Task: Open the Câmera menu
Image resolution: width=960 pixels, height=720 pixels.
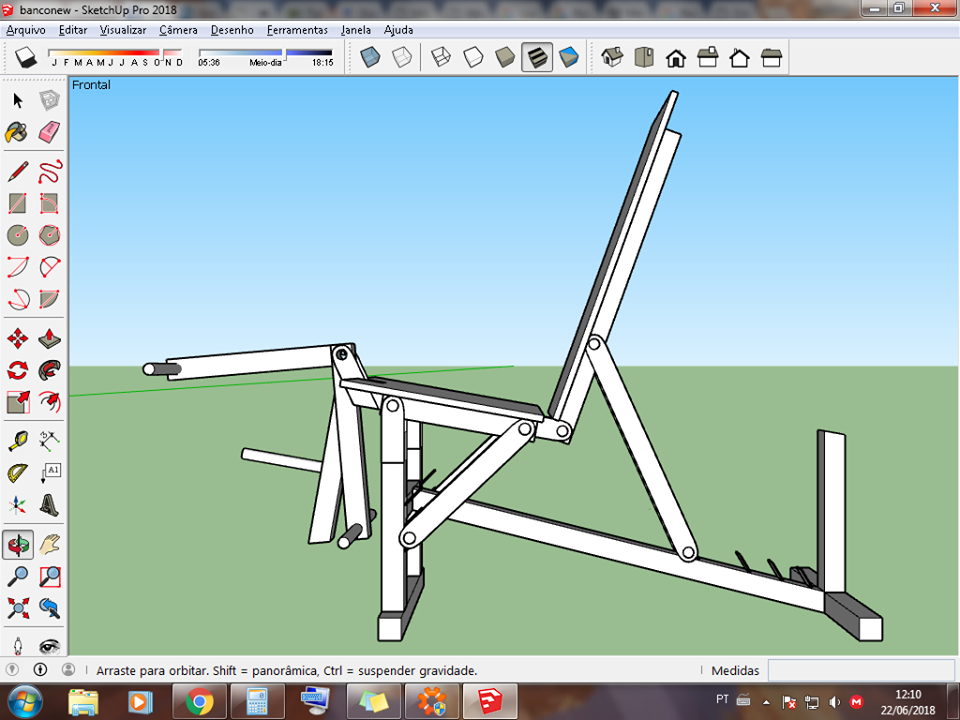Action: pyautogui.click(x=178, y=30)
